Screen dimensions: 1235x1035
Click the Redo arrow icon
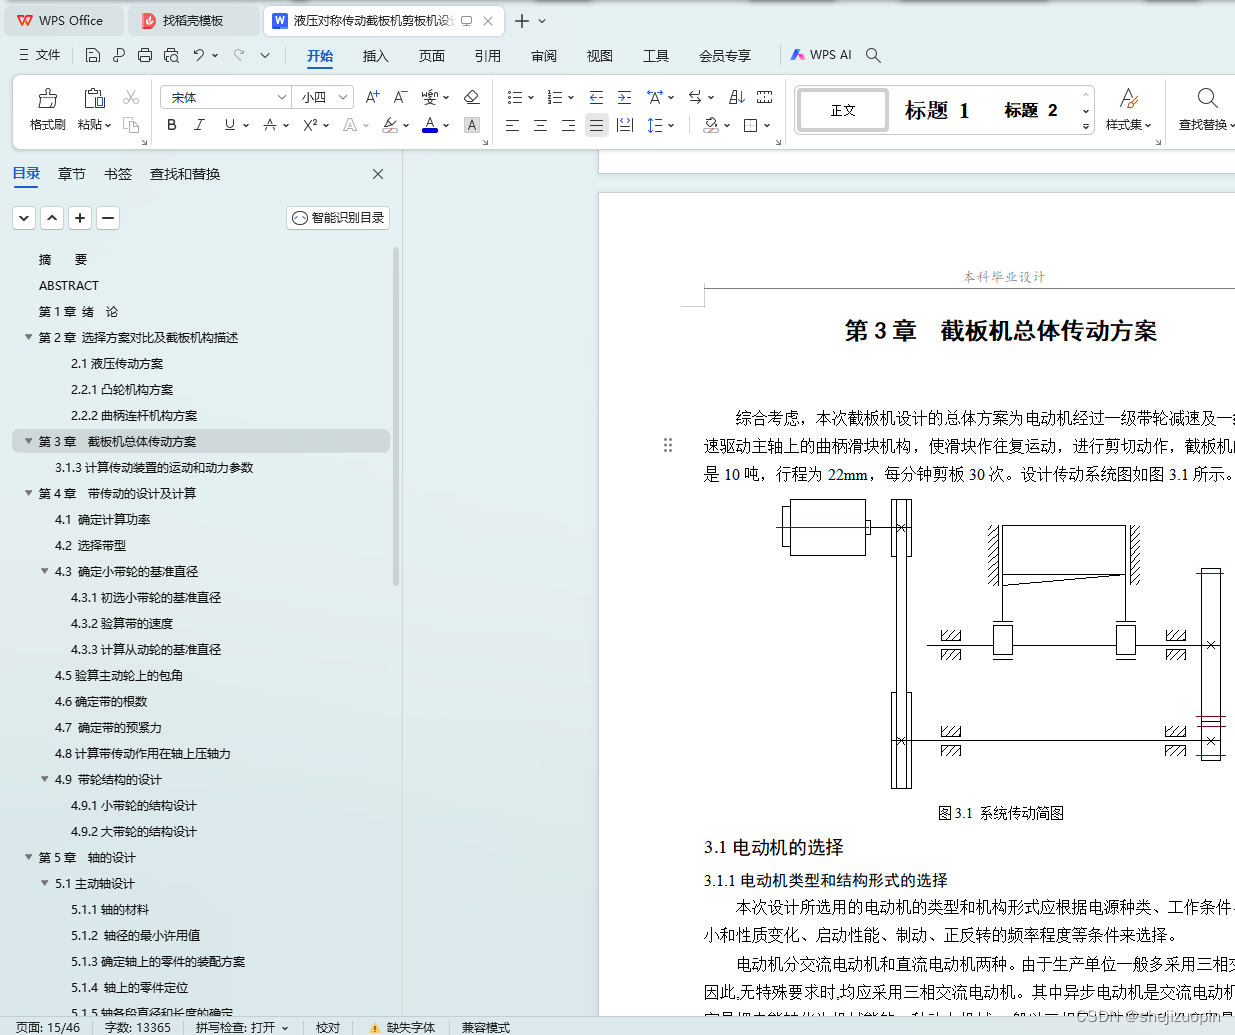[239, 55]
